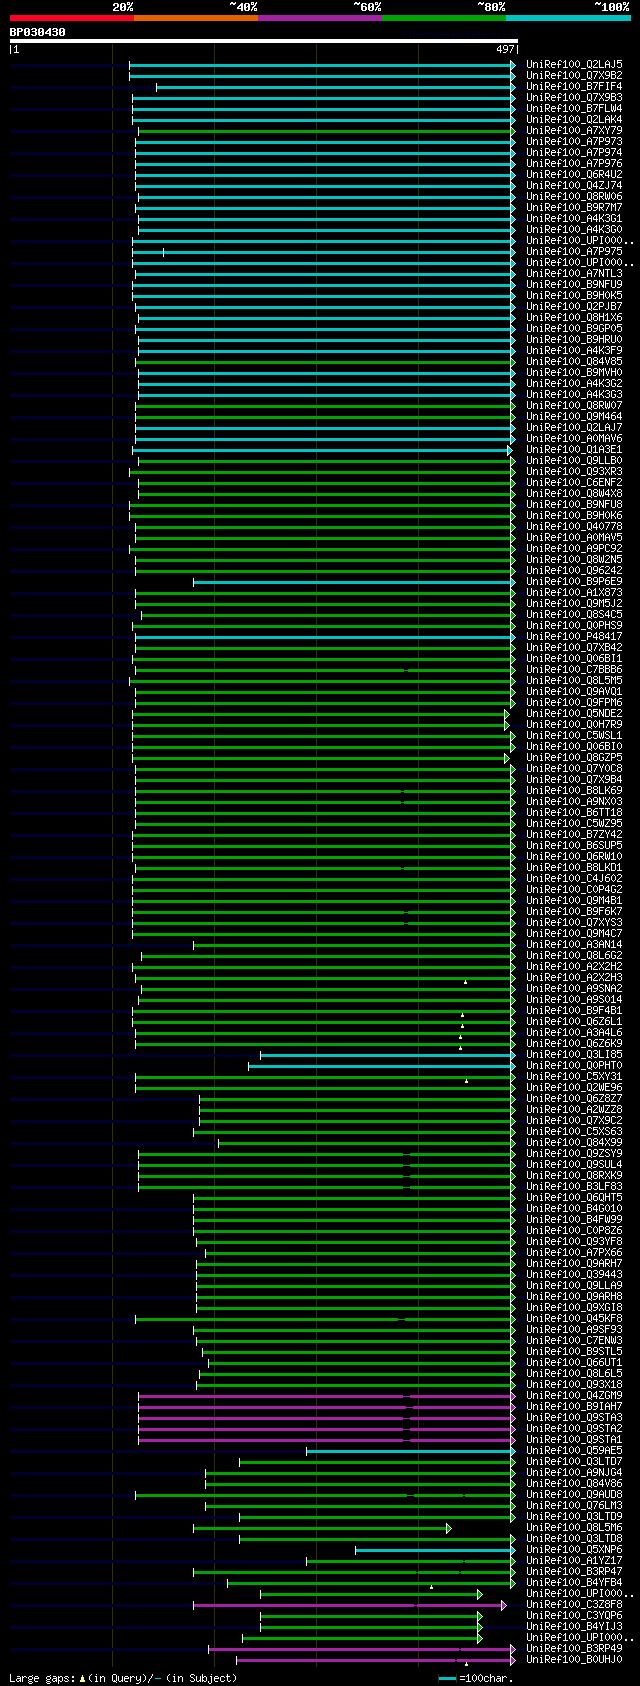Image resolution: width=640 pixels, height=1686 pixels.
Task: Select label UniRef100_Q5XNP6
Action: [574, 1549]
